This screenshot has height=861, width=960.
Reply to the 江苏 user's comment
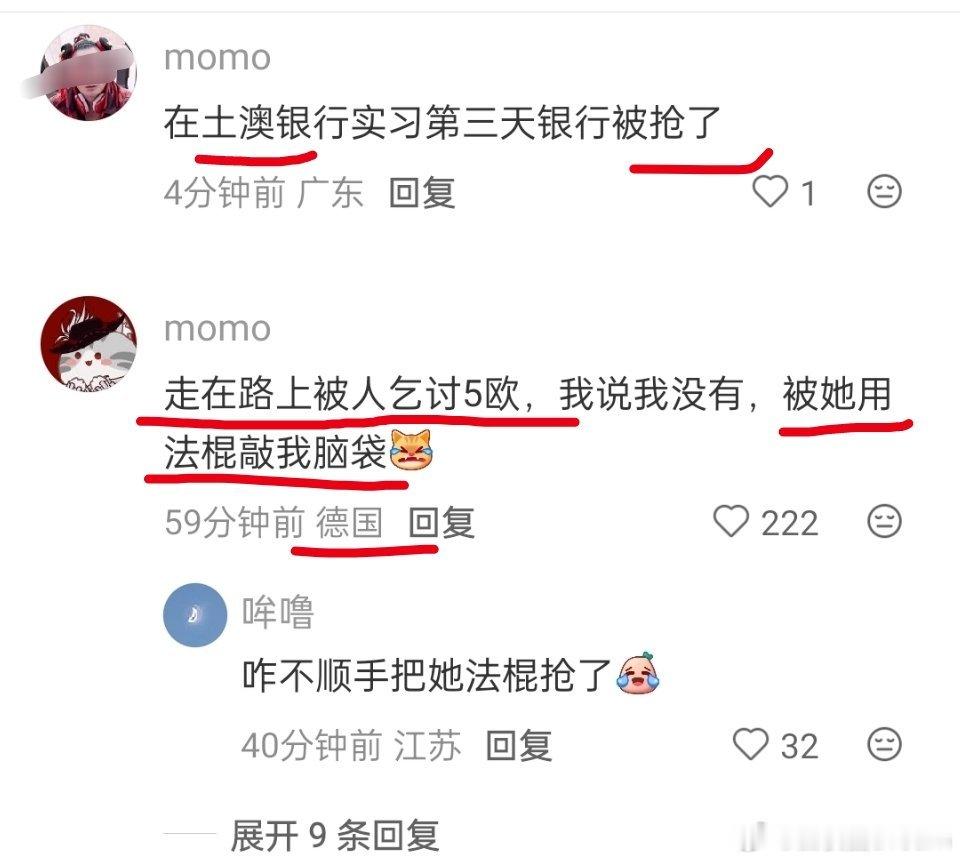coord(519,746)
